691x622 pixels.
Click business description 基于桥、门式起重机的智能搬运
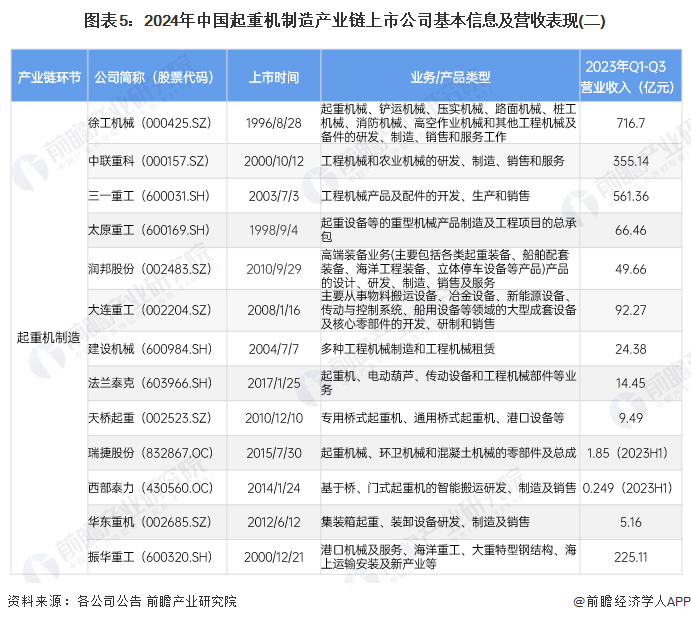click(449, 488)
